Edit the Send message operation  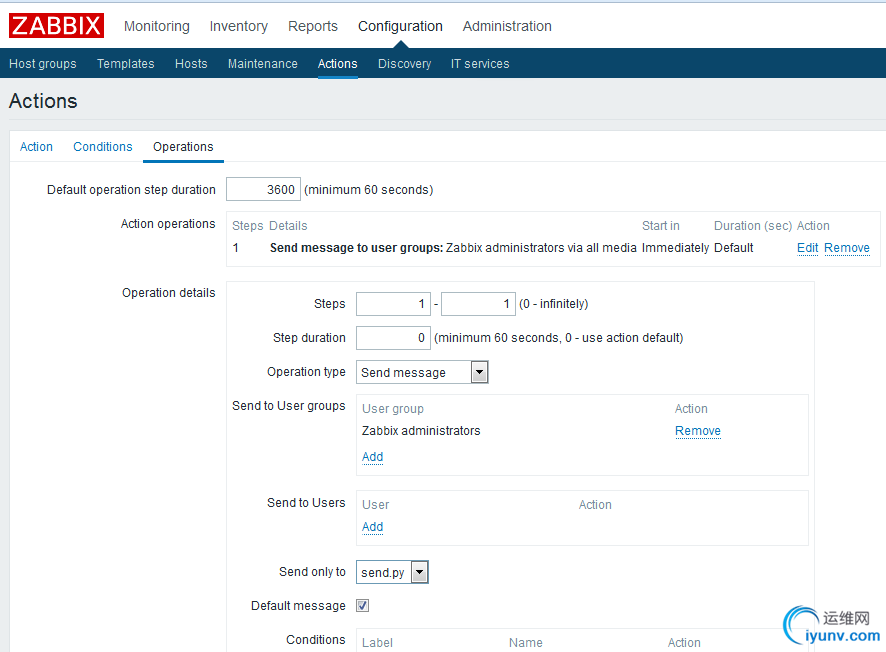(x=807, y=248)
